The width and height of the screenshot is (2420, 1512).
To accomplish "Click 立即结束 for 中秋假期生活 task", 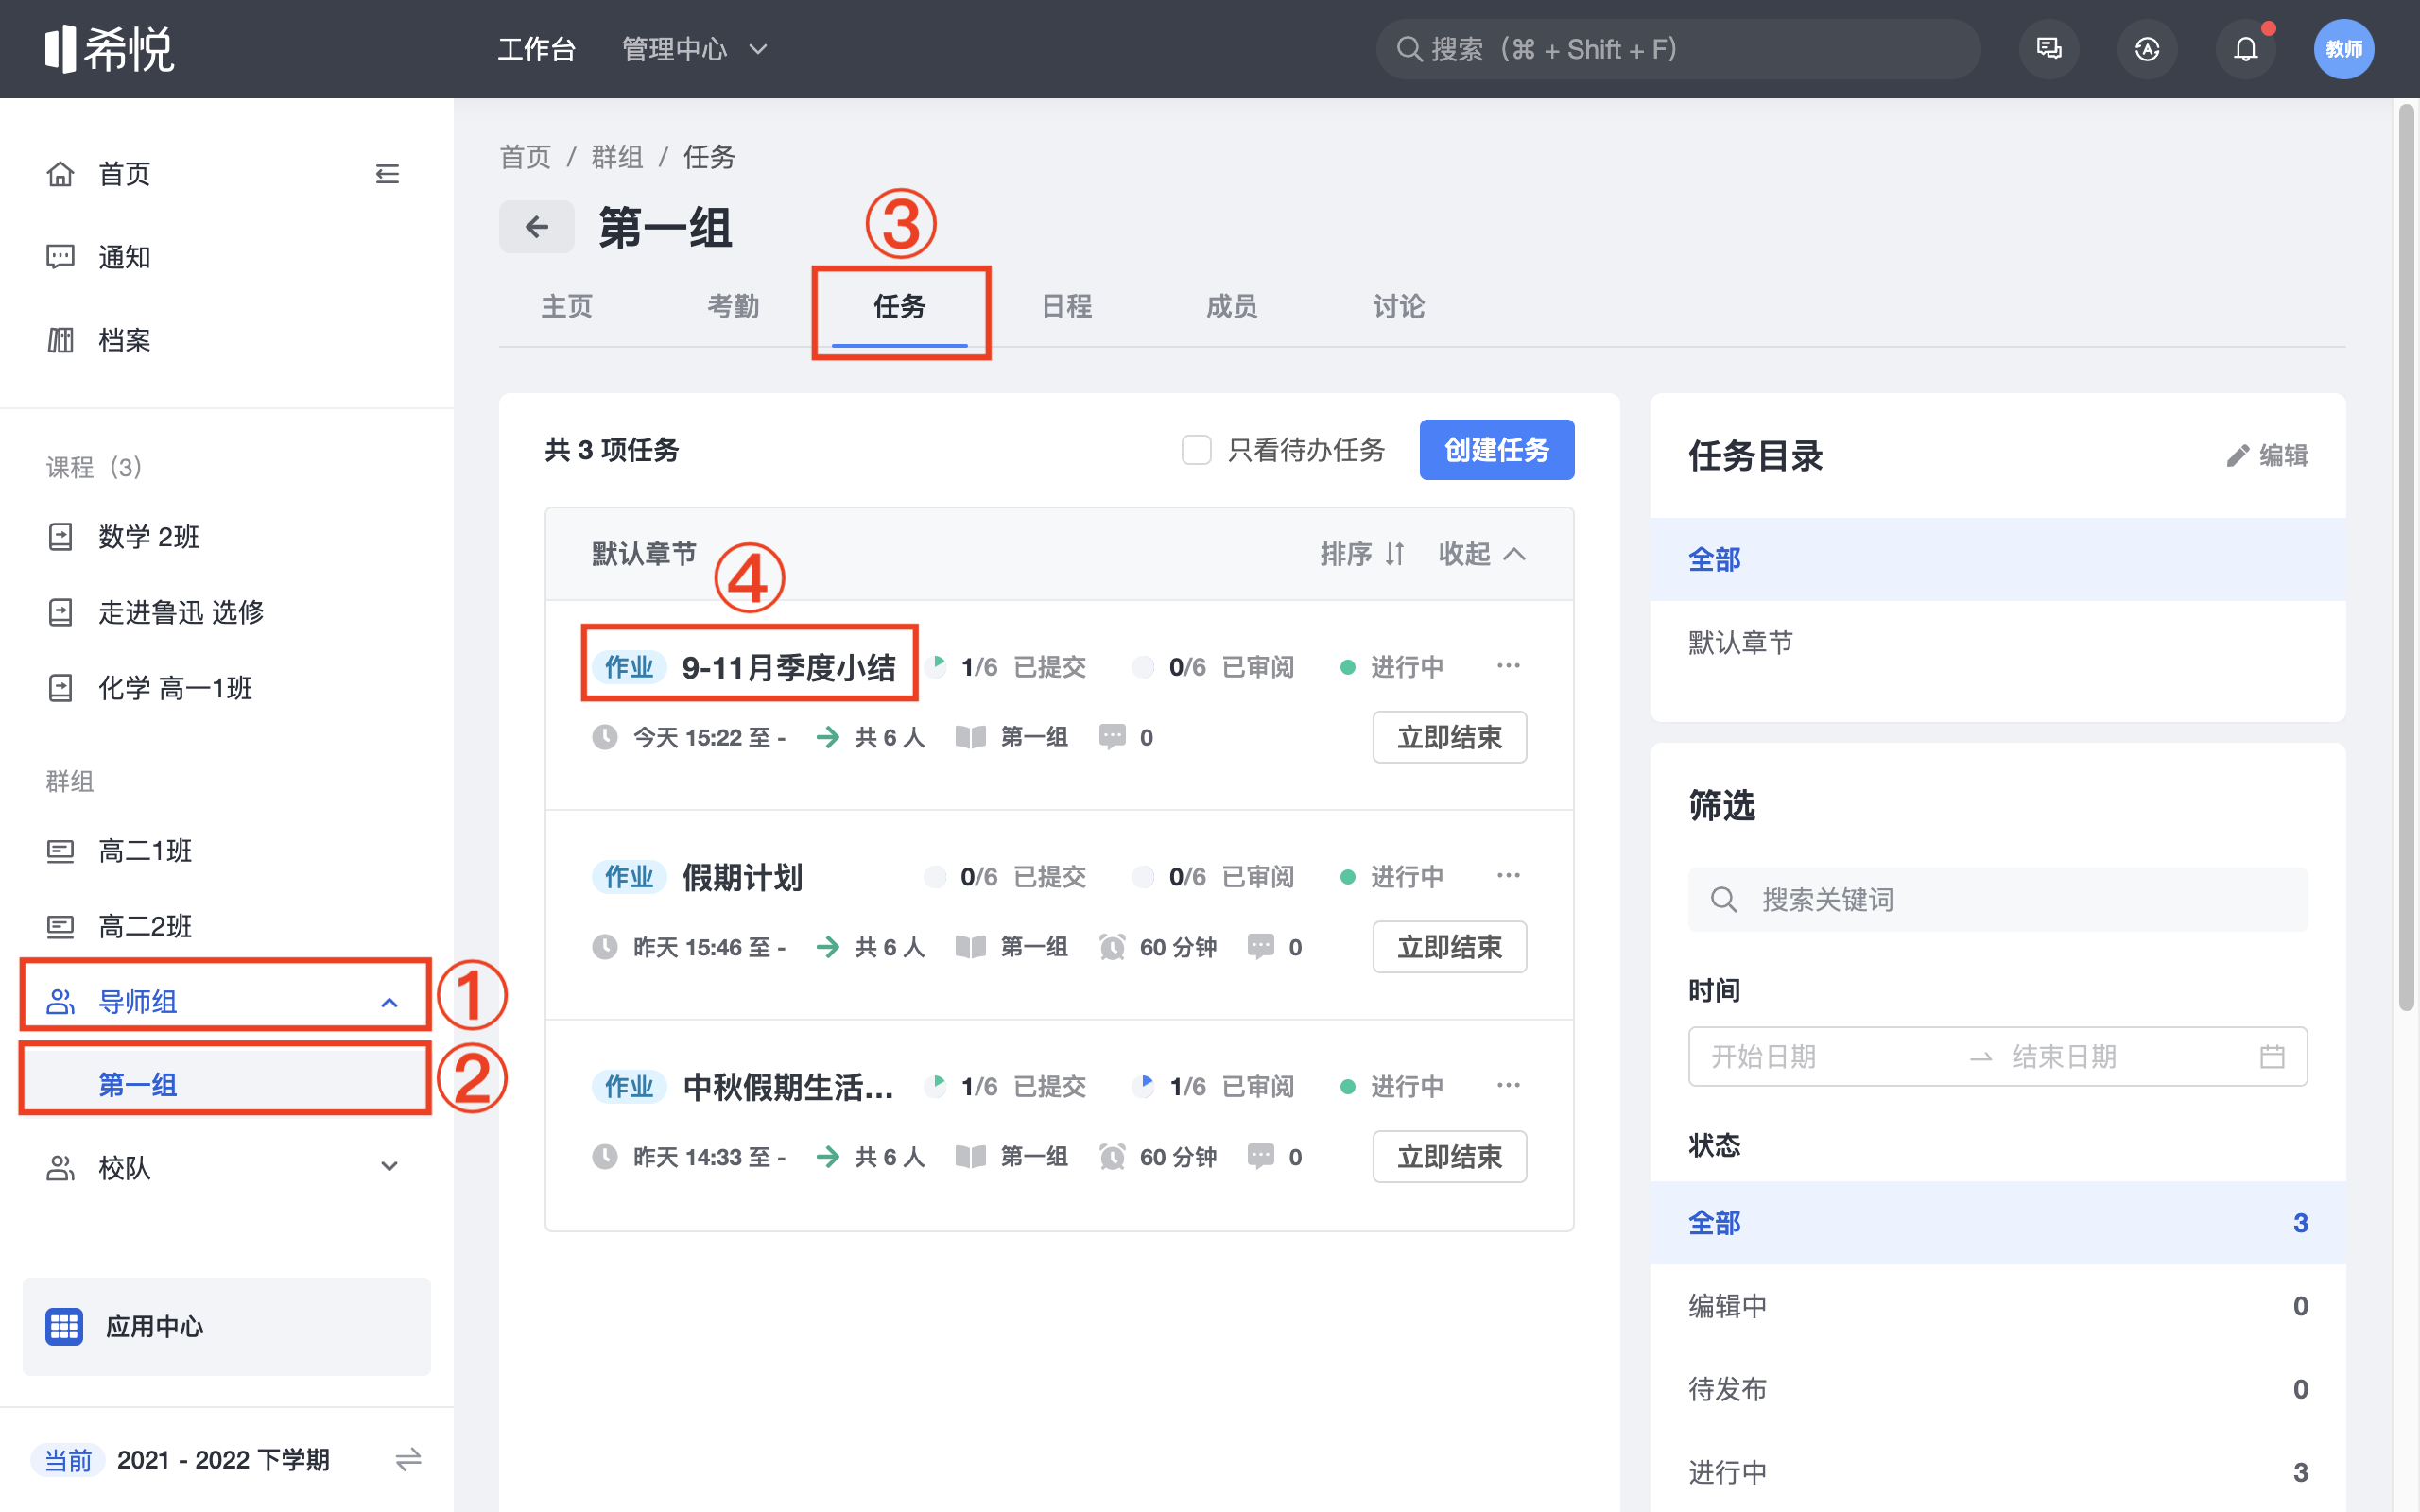I will (x=1449, y=1157).
